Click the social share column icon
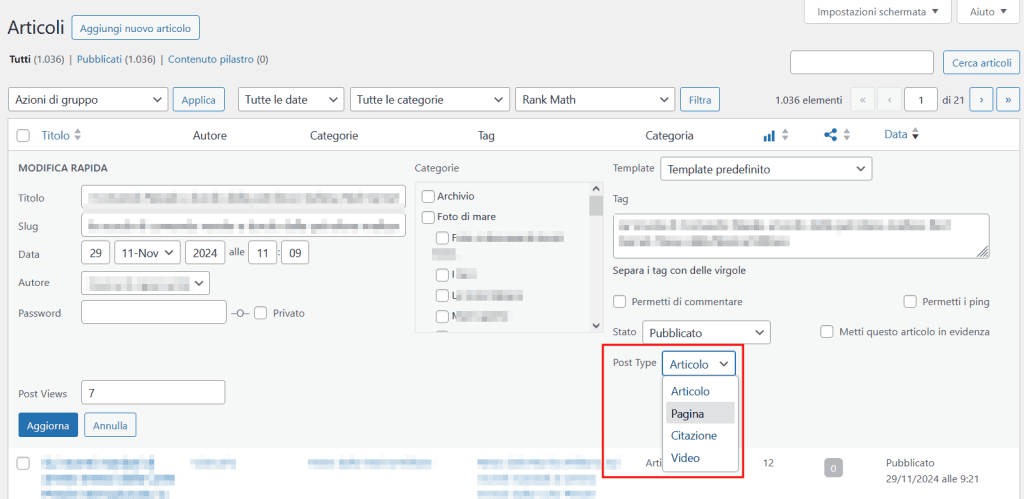The height and width of the screenshot is (499, 1024). [831, 135]
